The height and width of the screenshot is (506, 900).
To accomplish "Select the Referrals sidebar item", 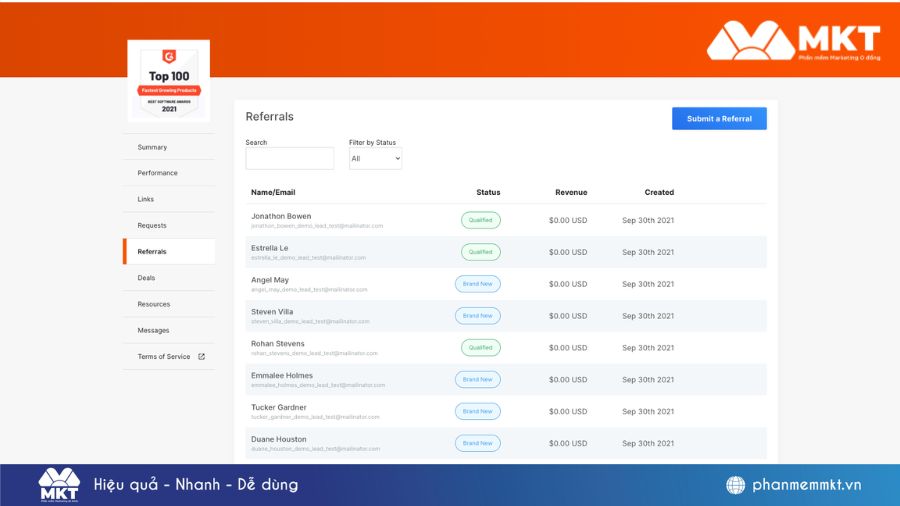I will 169,252.
